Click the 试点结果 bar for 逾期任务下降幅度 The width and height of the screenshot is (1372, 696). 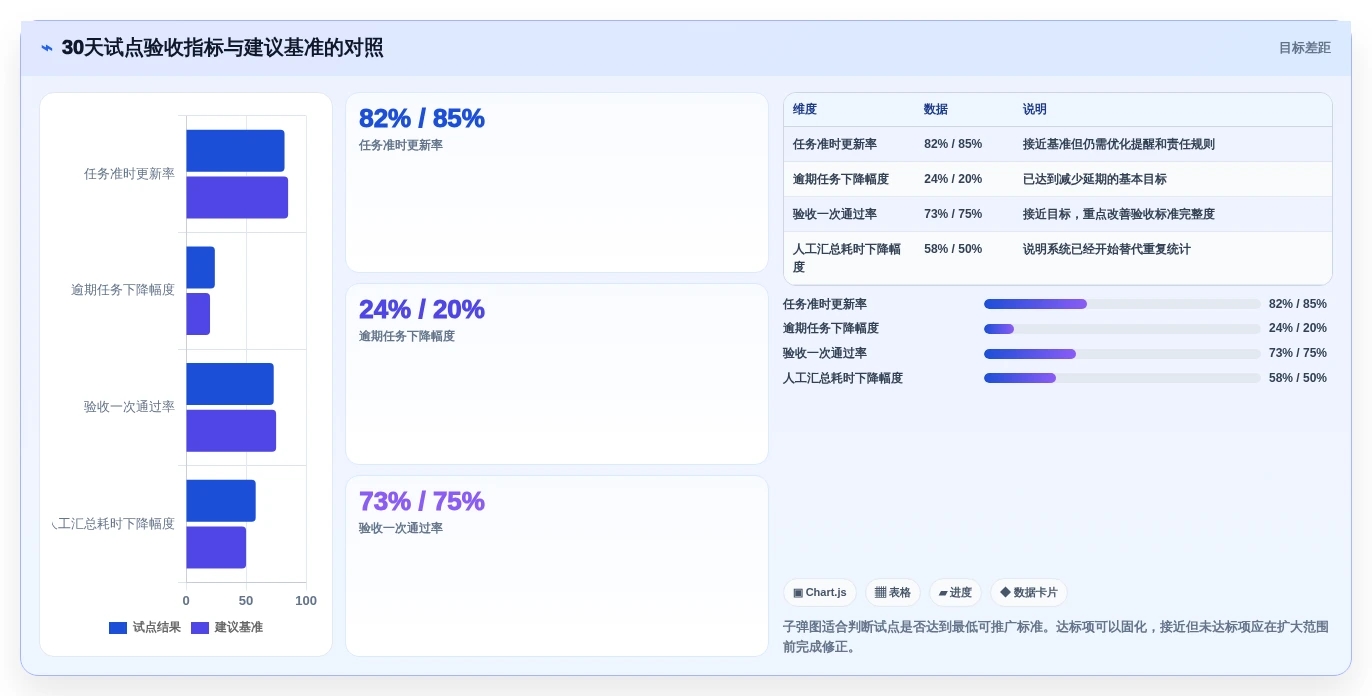pos(200,268)
